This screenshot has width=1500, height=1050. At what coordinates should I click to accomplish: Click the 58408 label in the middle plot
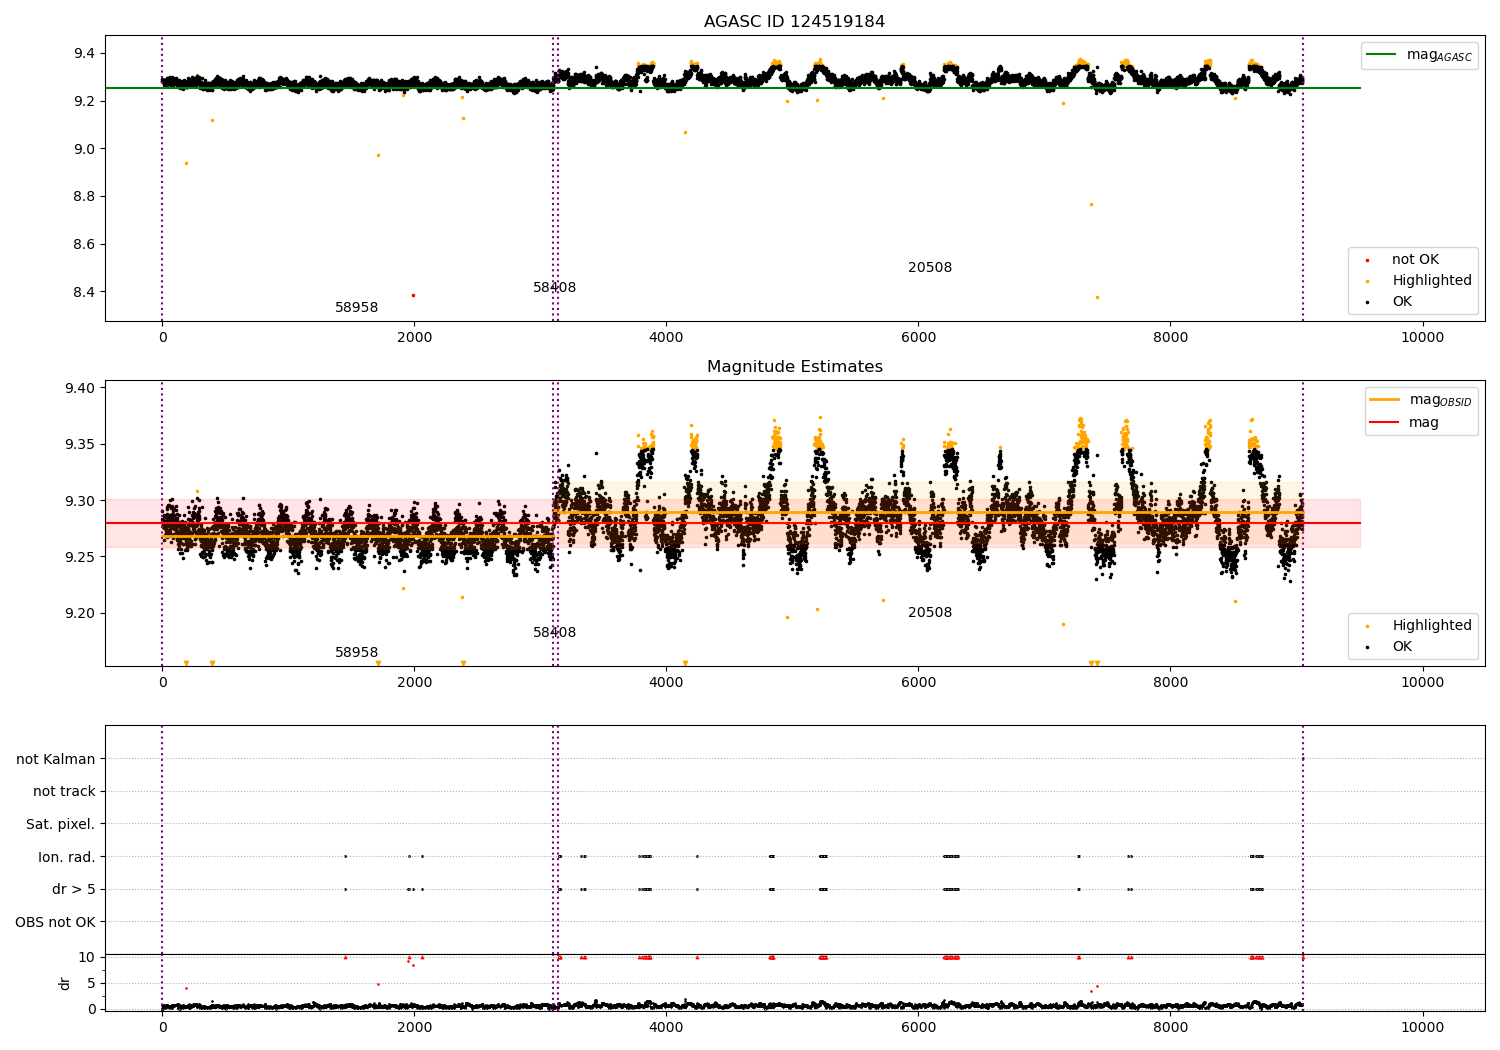[x=554, y=633]
